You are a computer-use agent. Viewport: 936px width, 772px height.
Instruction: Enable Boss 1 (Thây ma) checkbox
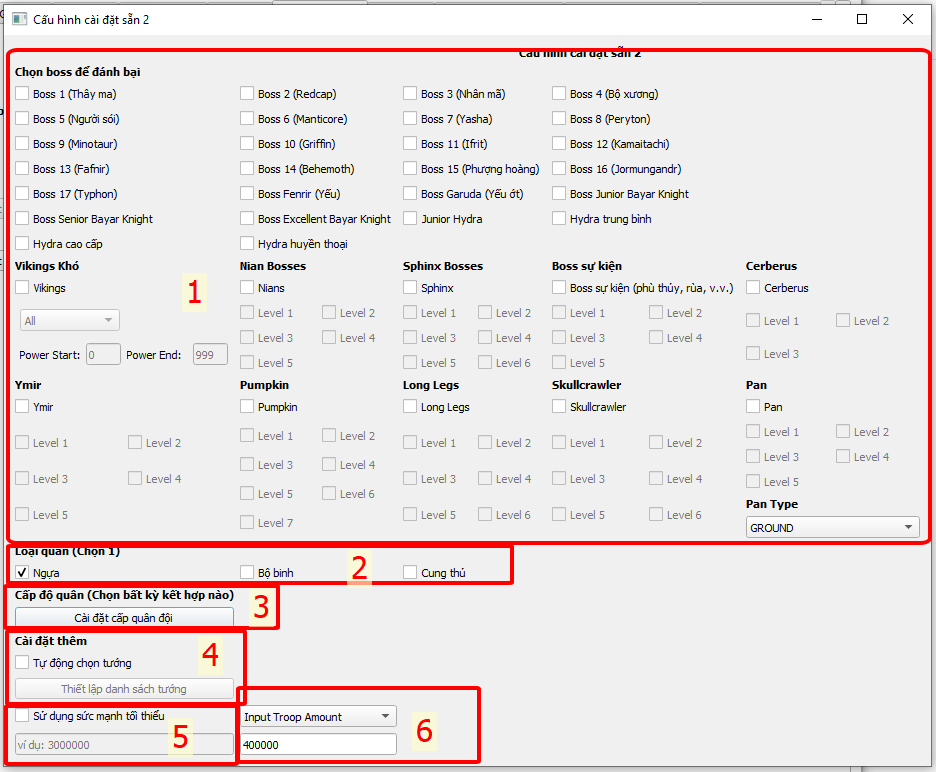click(x=22, y=94)
